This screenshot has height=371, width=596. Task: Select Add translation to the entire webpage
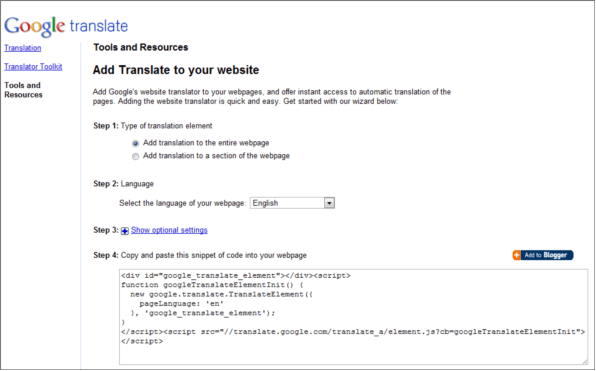(x=135, y=144)
